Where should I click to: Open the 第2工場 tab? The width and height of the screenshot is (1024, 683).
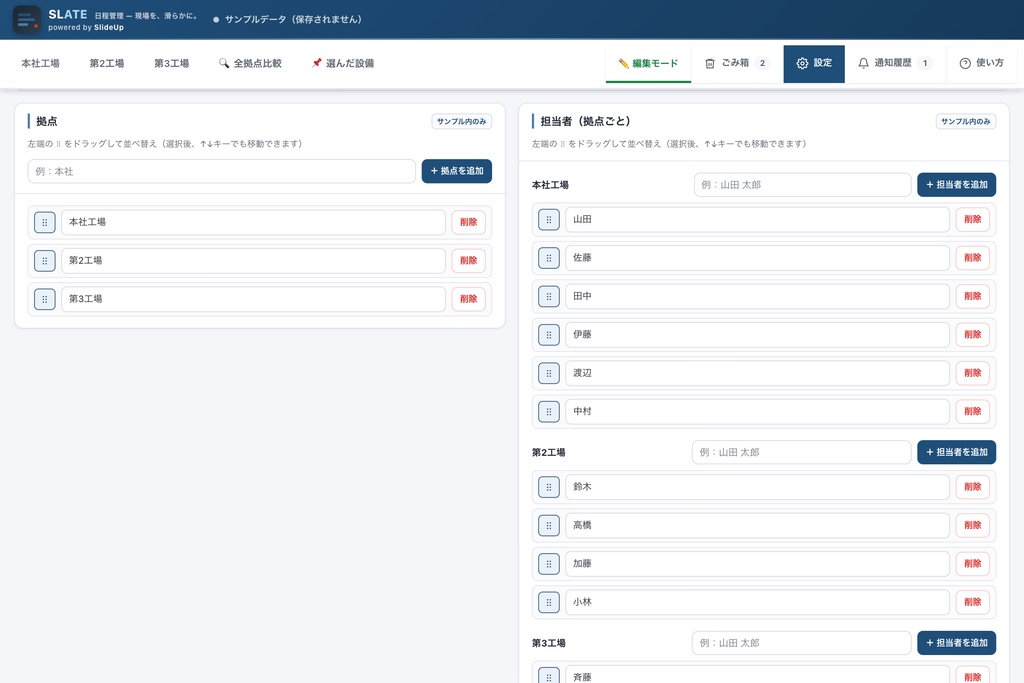[x=106, y=63]
